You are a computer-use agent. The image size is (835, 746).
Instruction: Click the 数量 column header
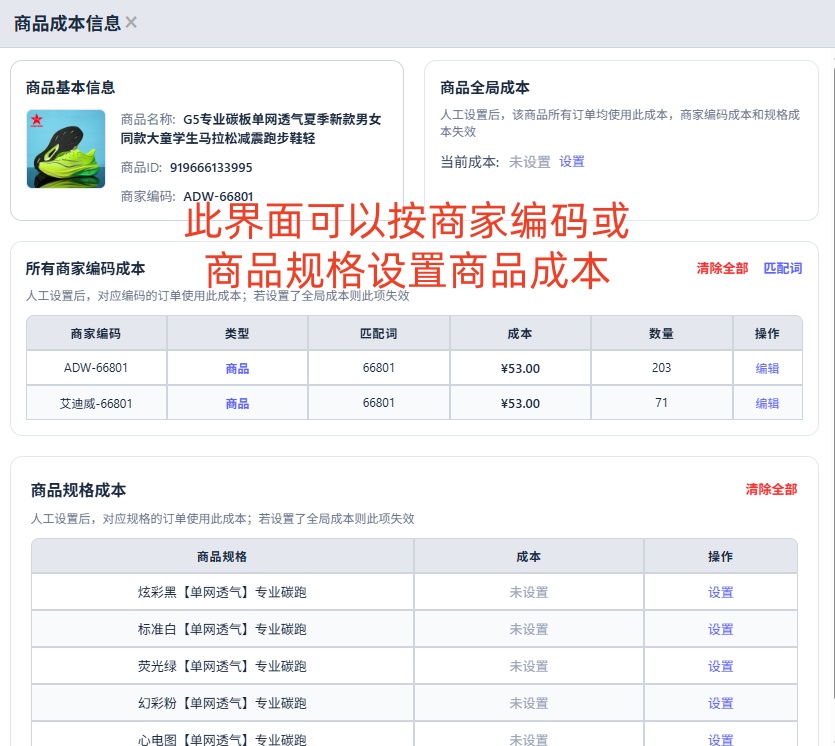[661, 333]
